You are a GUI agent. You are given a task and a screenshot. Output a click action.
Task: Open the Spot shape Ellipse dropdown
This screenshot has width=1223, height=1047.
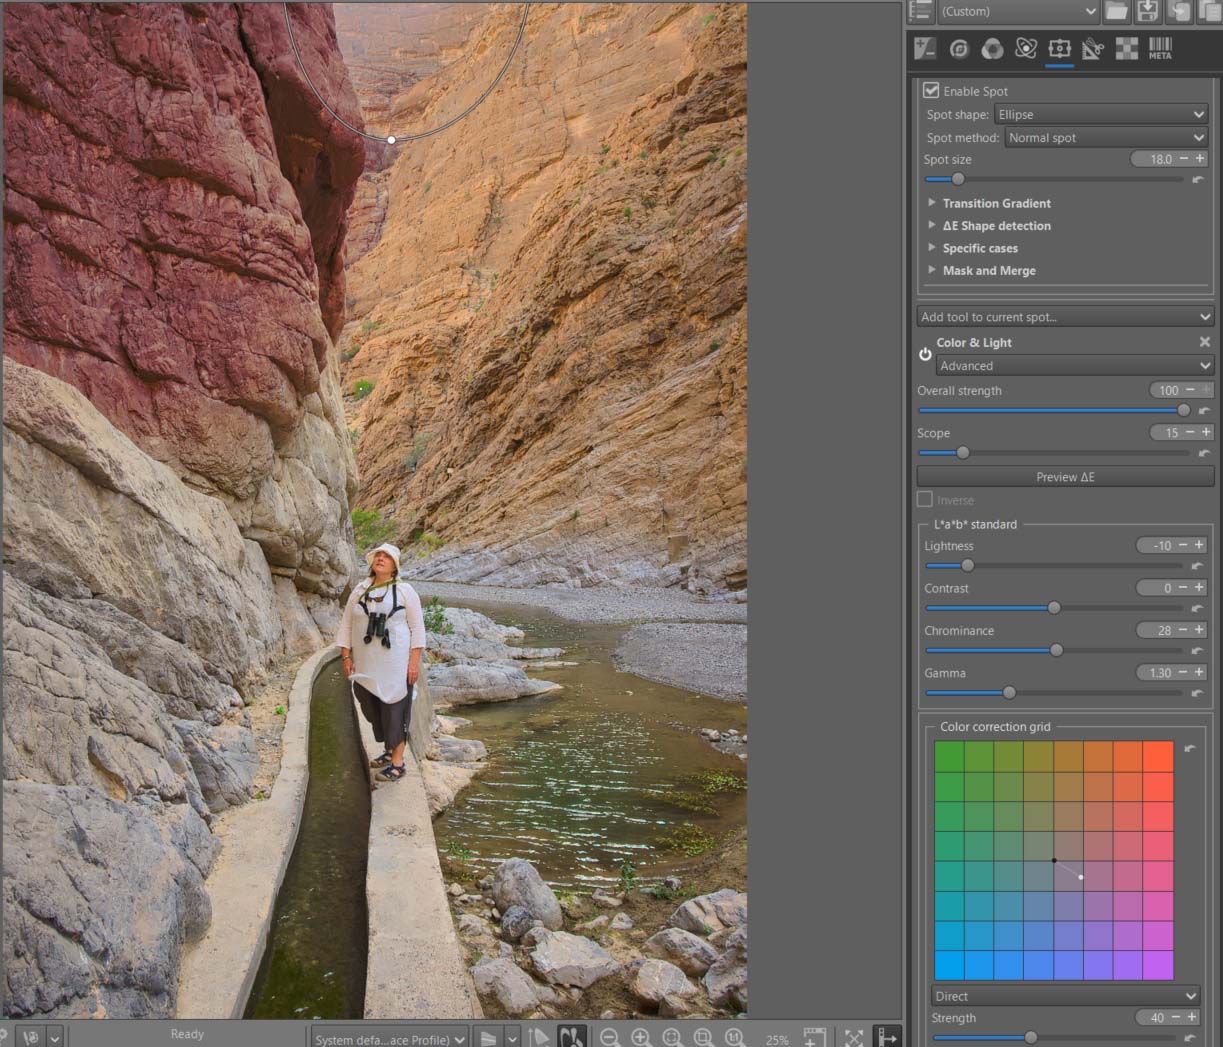pos(1101,114)
